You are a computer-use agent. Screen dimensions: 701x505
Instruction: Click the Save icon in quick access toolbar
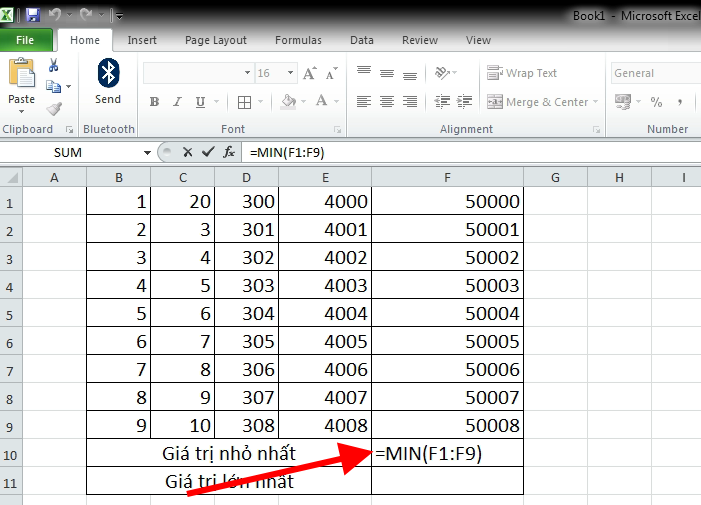[33, 15]
